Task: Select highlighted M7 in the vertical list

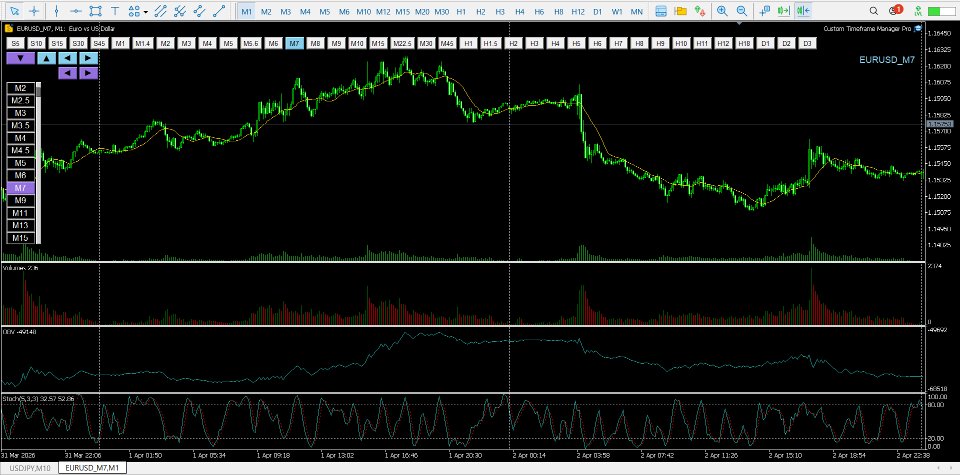Action: point(21,188)
